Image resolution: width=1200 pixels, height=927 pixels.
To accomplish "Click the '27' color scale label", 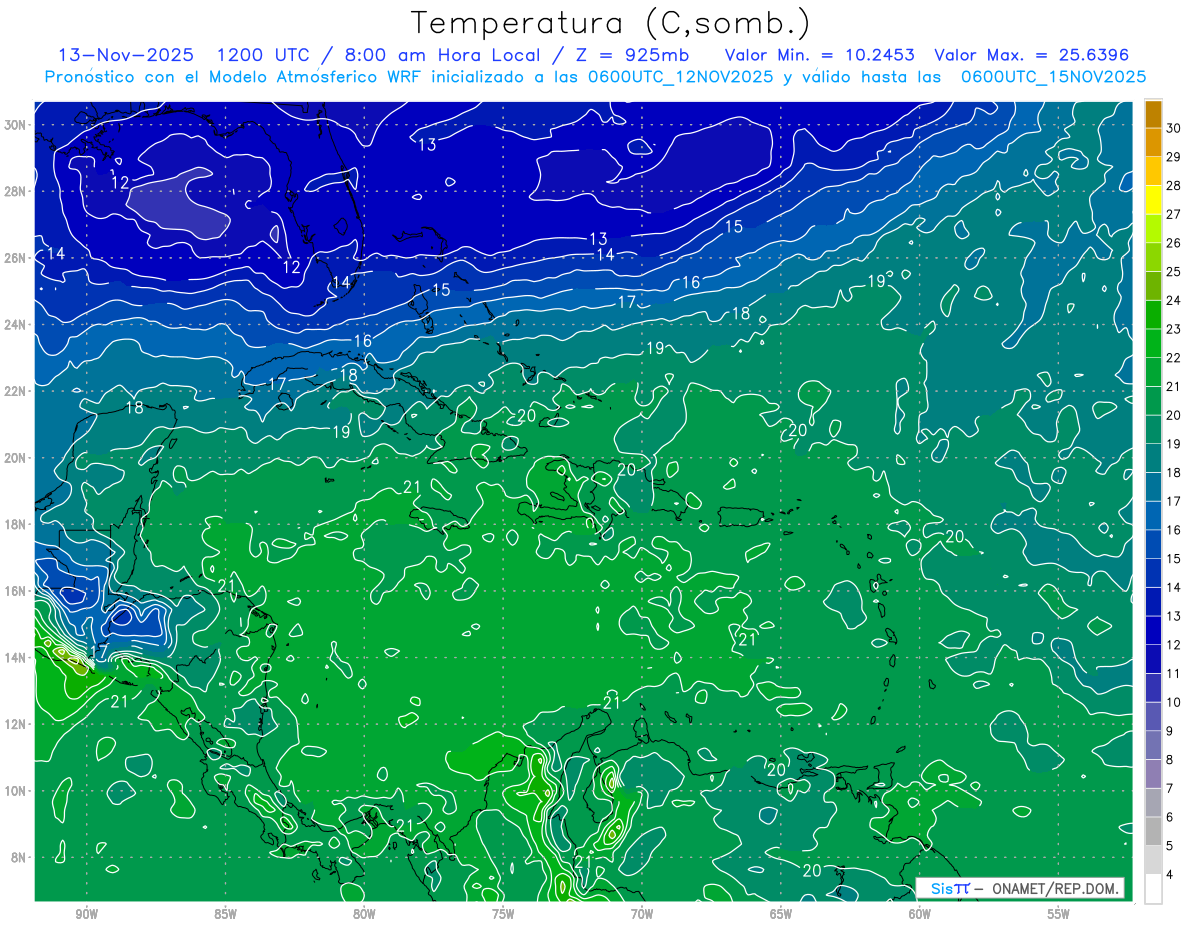I will 1174,214.
